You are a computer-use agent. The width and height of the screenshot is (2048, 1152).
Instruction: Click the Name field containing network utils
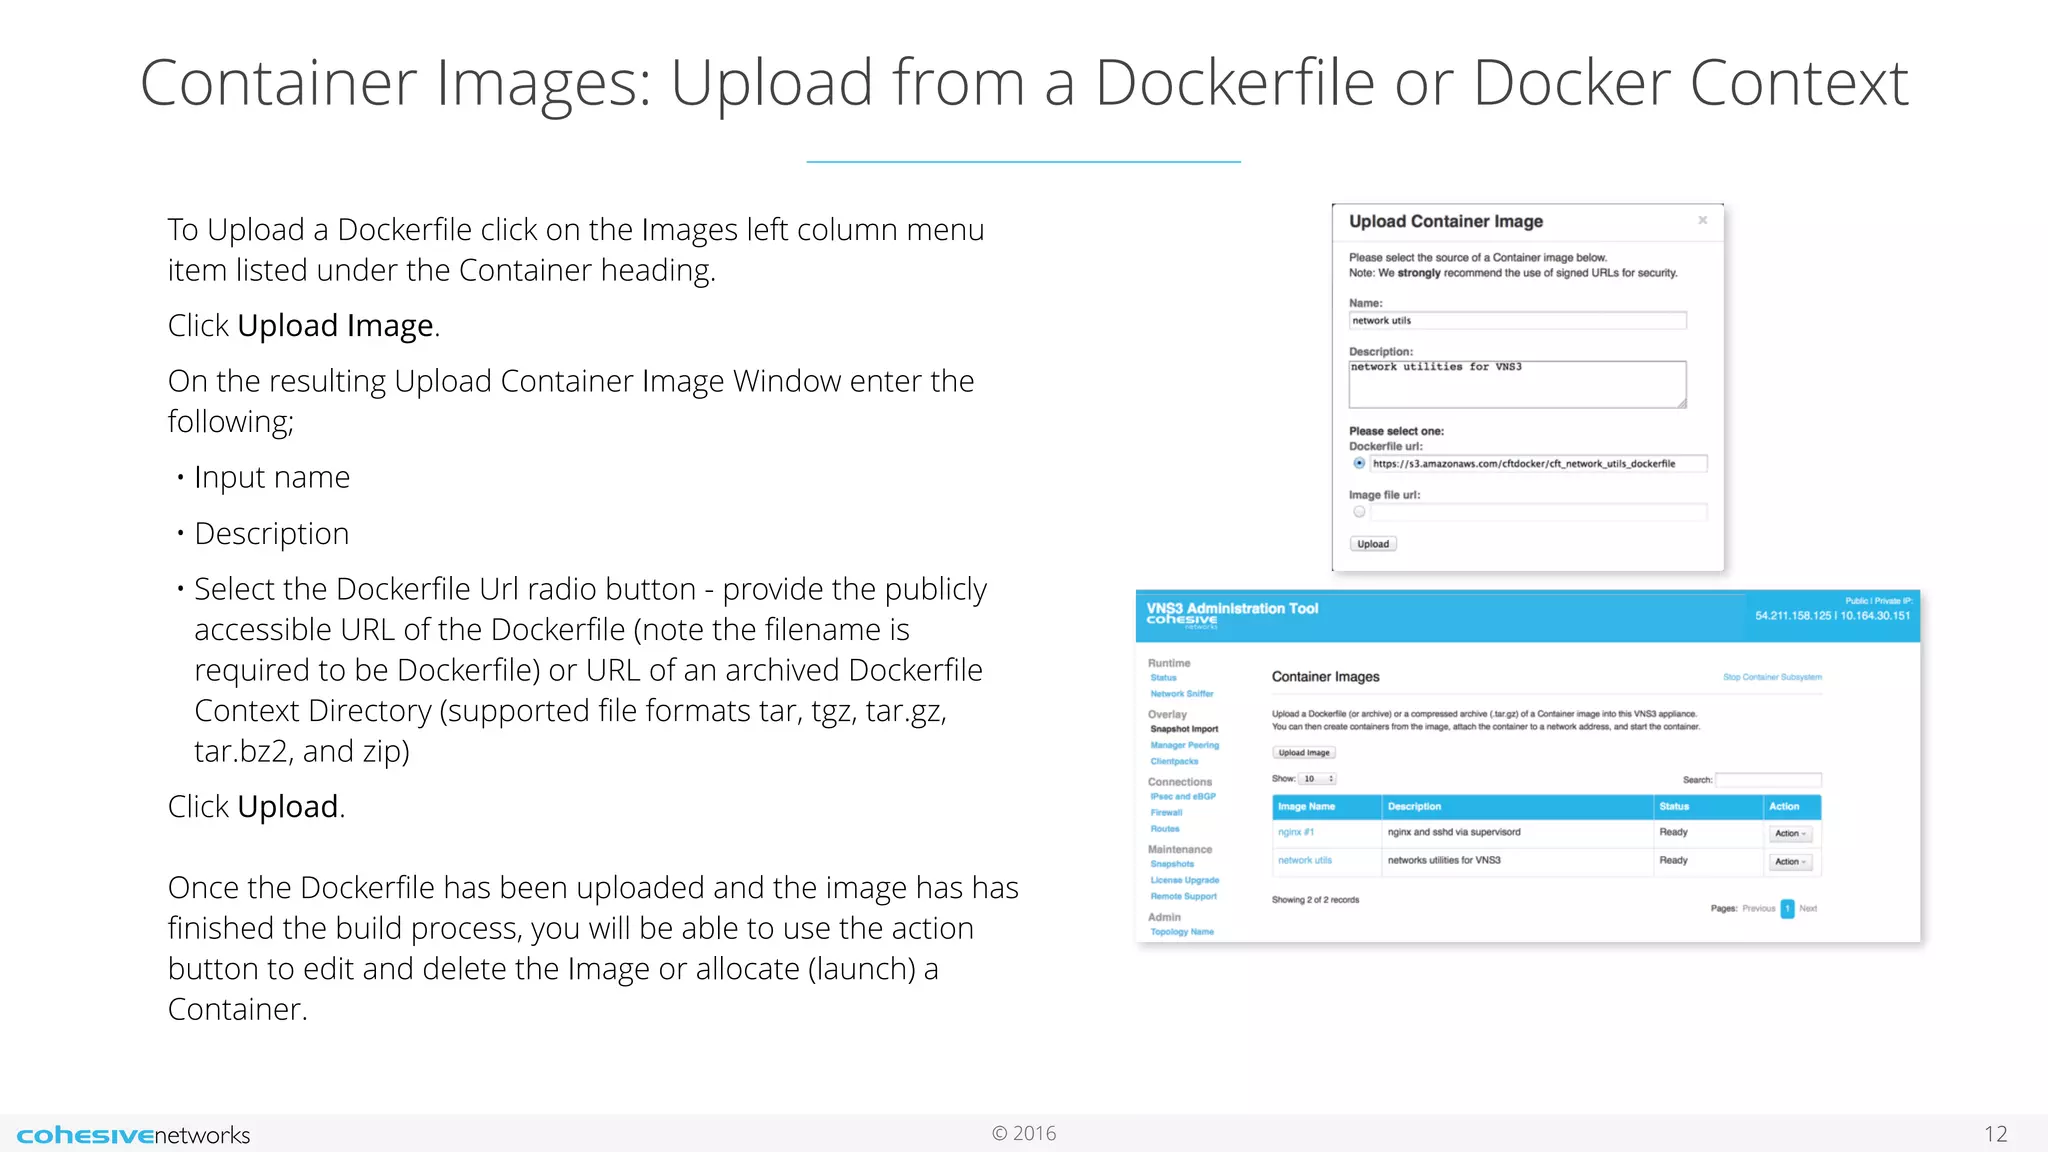pyautogui.click(x=1517, y=321)
